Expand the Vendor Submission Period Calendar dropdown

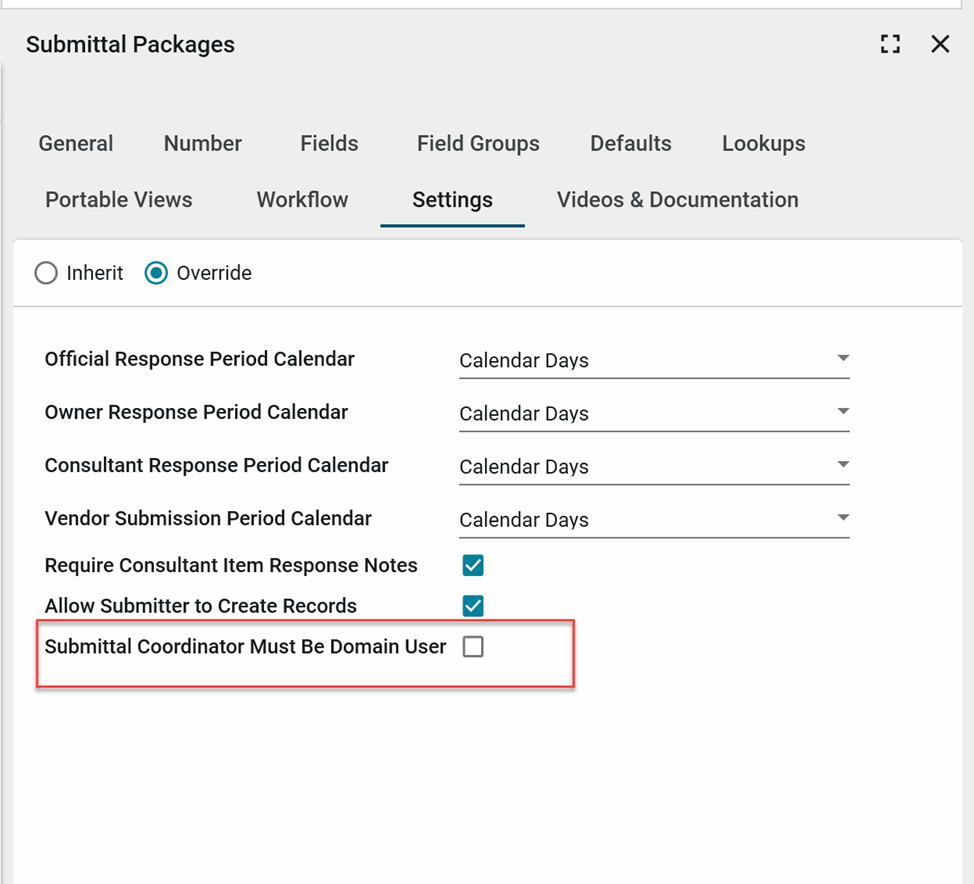654,519
